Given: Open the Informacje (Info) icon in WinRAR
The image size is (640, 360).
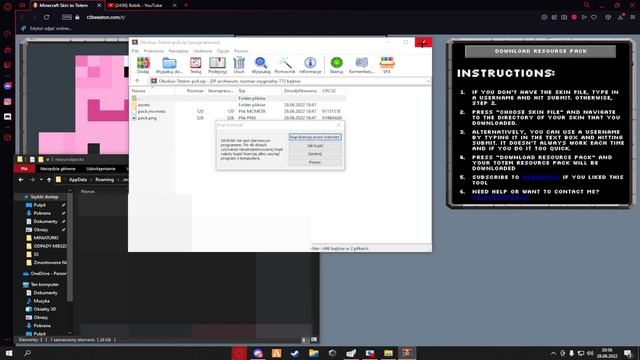Looking at the screenshot, I should 310,65.
